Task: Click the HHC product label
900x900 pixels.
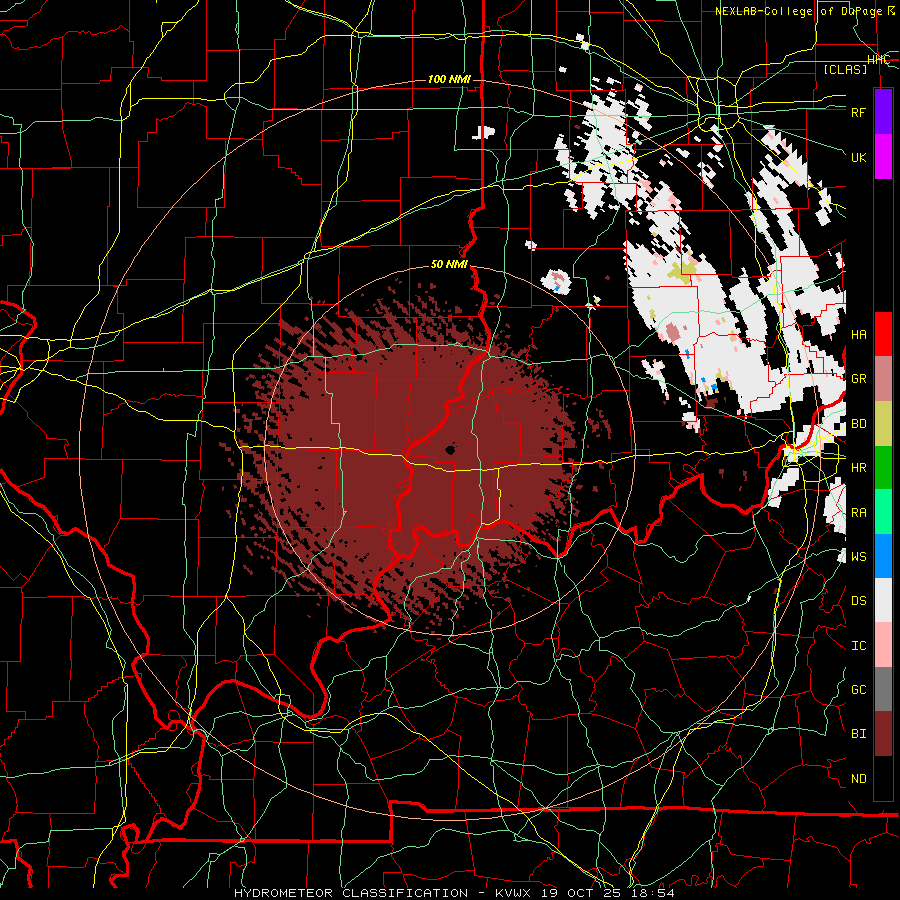Action: coord(878,60)
